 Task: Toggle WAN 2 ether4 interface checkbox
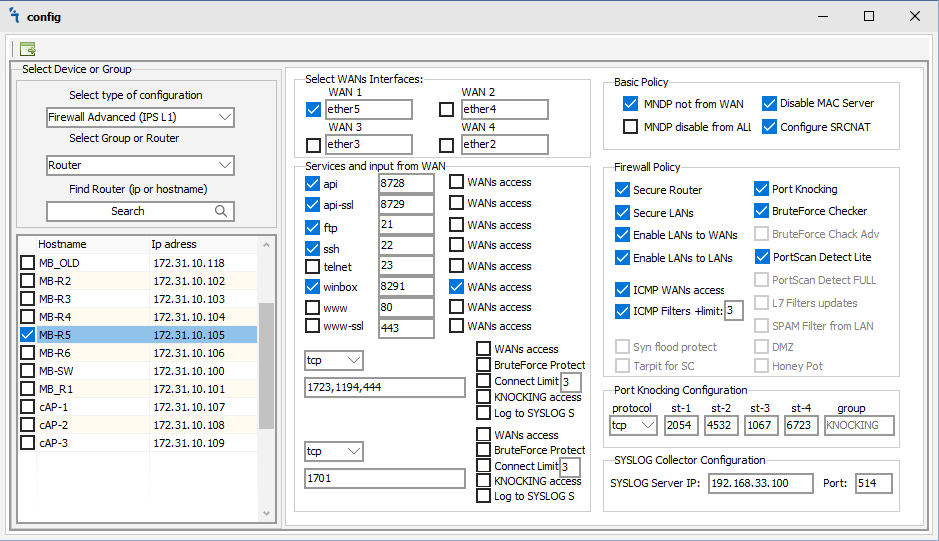(x=447, y=109)
